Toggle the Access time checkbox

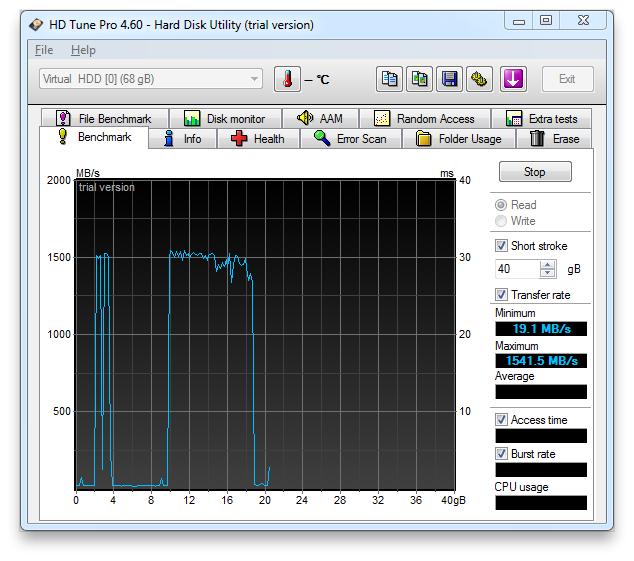click(x=501, y=419)
